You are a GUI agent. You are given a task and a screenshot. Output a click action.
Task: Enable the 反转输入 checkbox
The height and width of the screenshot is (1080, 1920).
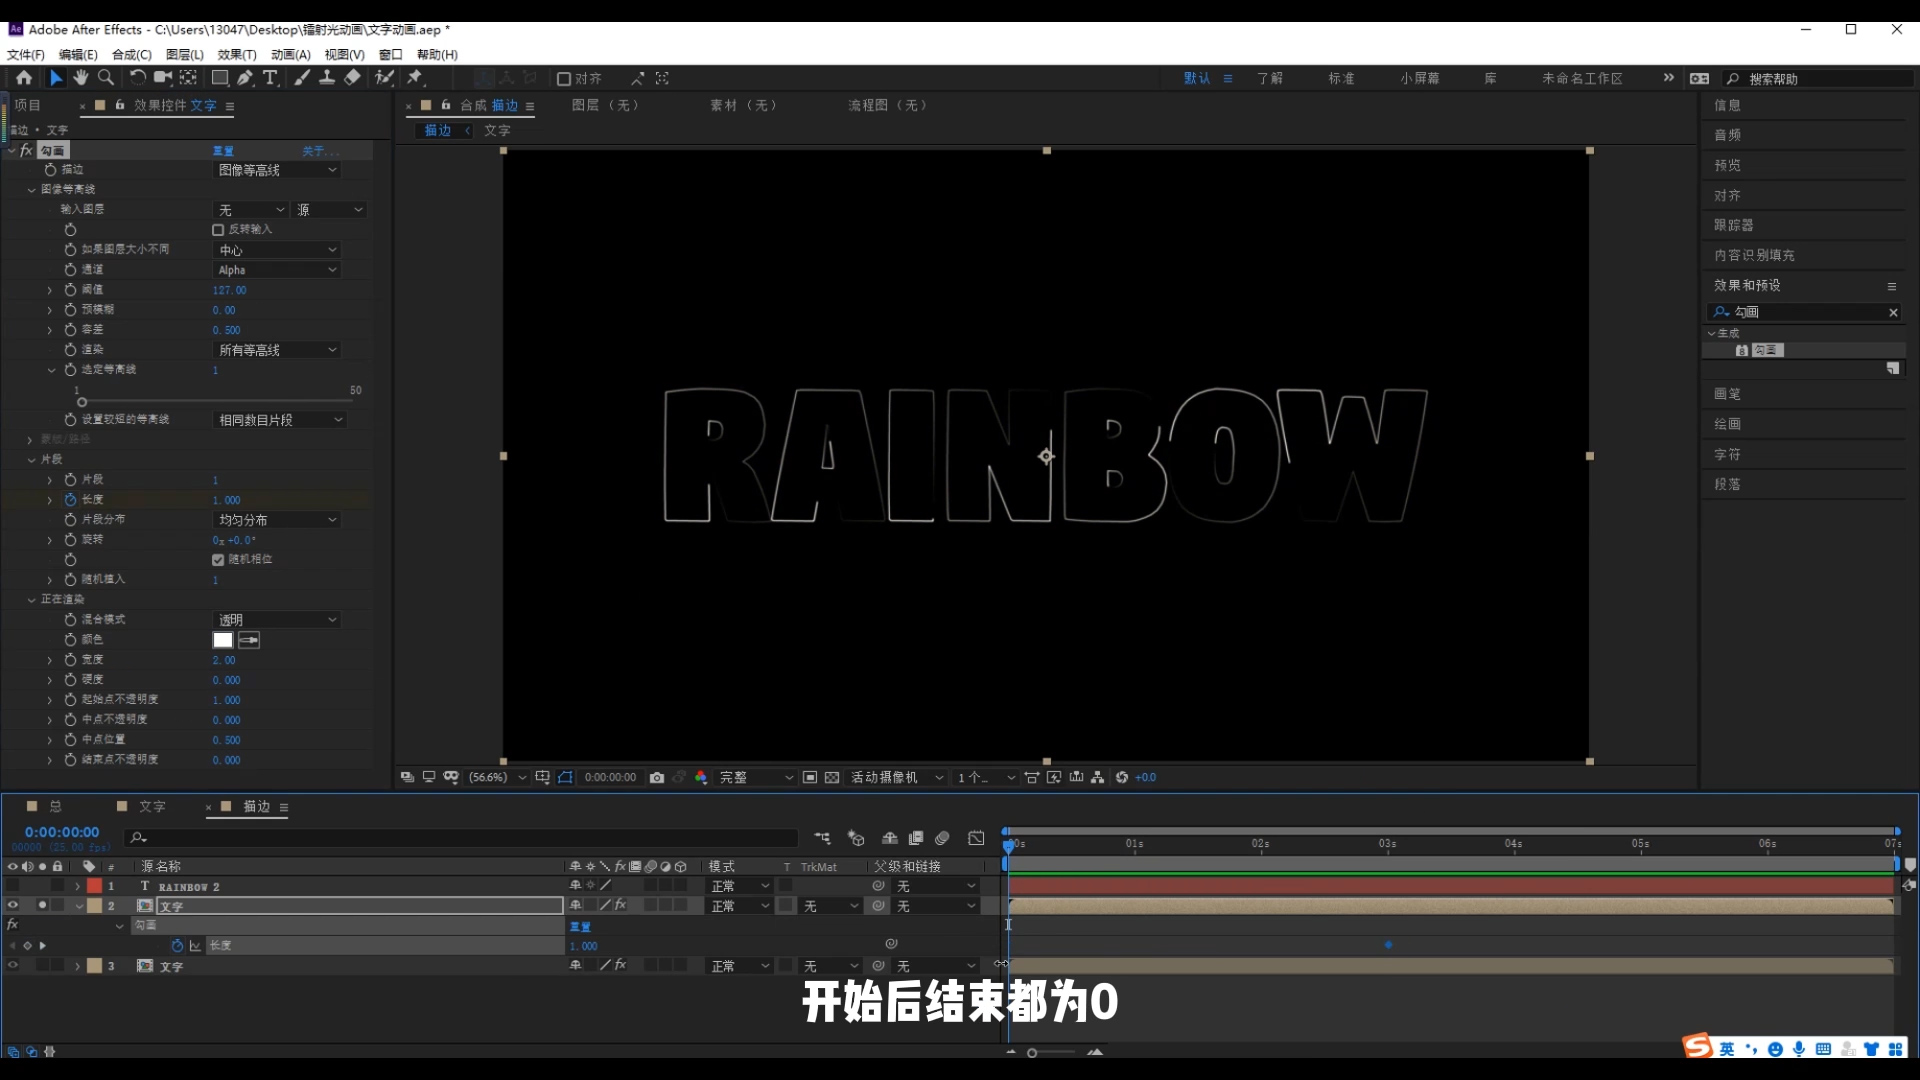[218, 230]
